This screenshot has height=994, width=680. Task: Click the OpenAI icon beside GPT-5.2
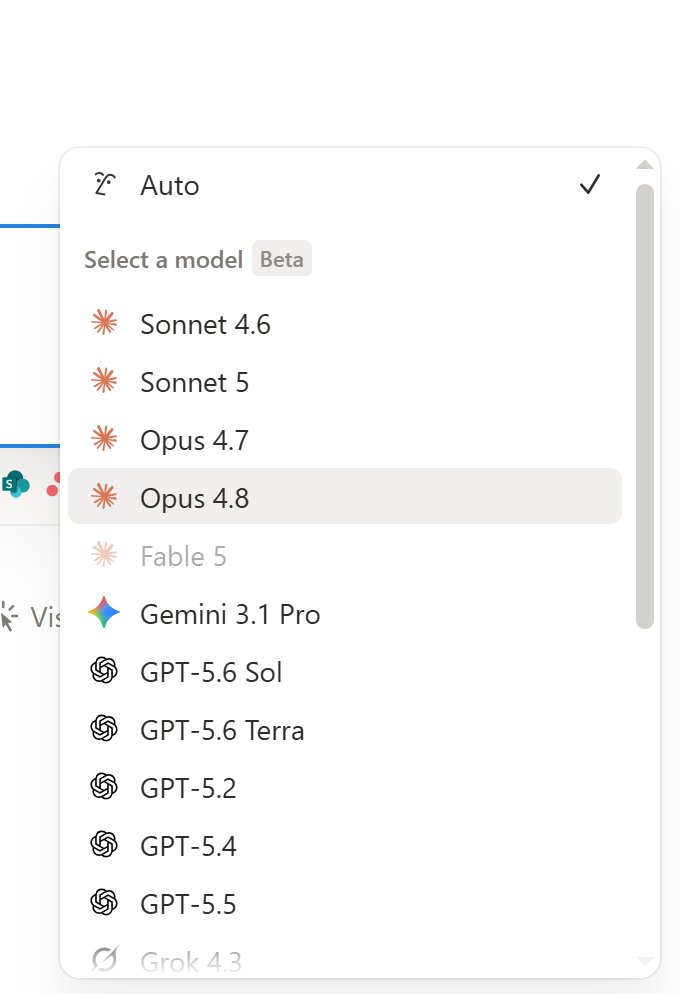[104, 787]
